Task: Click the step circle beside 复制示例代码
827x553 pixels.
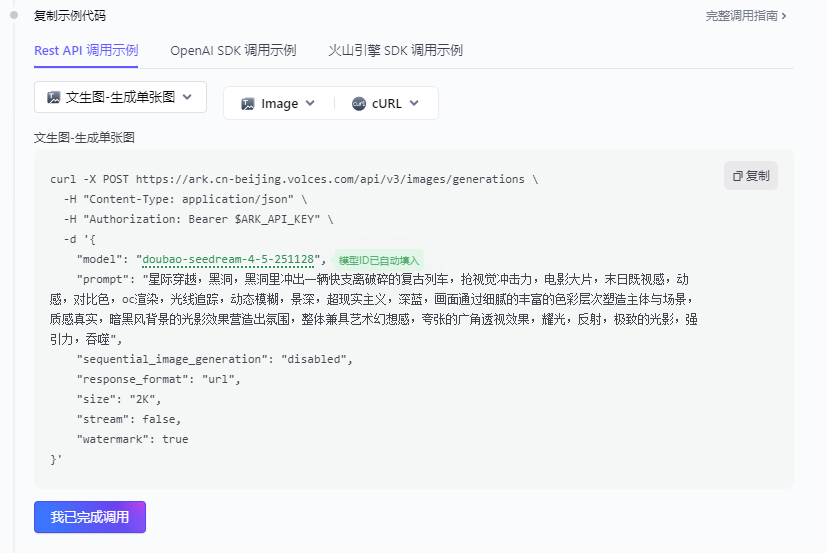Action: pyautogui.click(x=15, y=16)
